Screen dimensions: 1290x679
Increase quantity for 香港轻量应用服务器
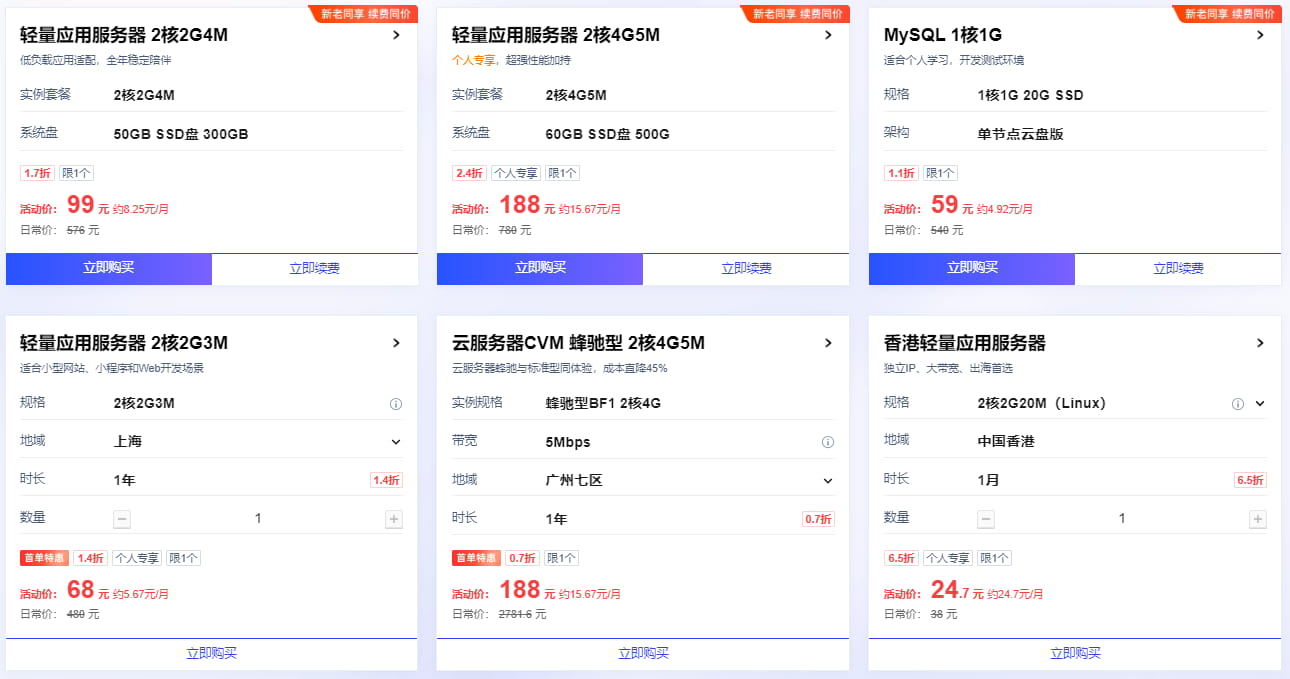click(1258, 519)
